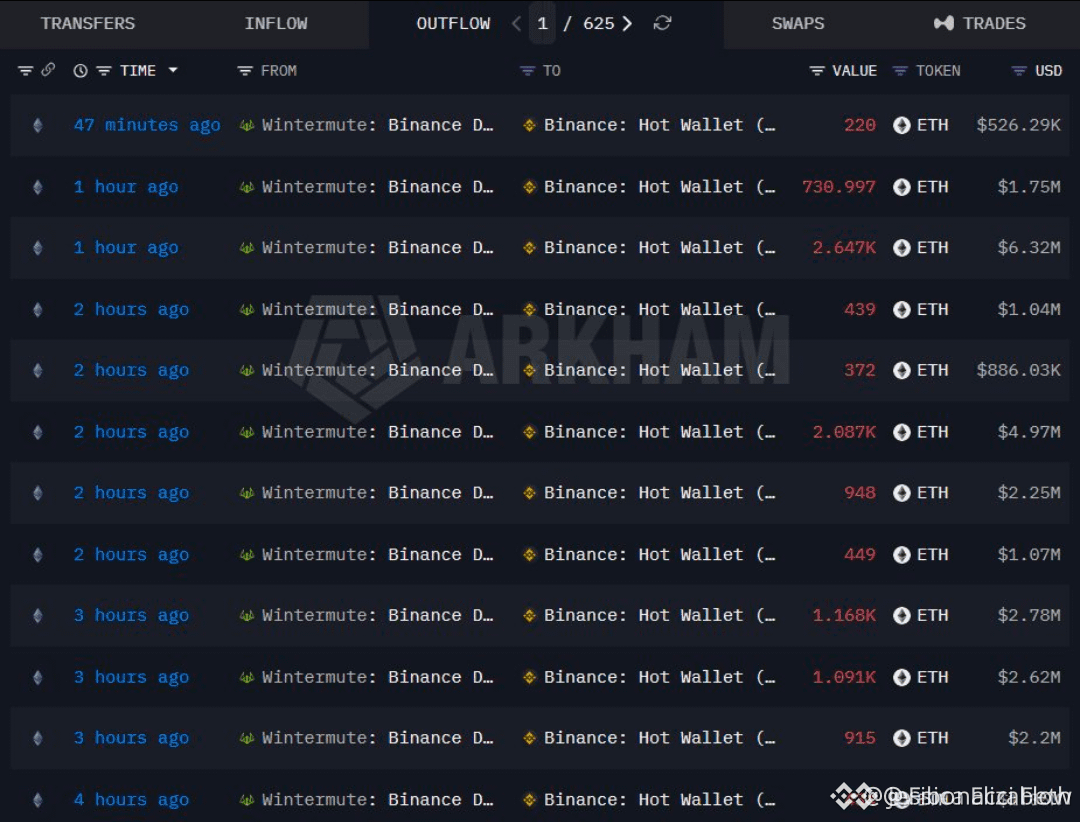Click Binance logo icon in $6.32M row
Screen dimensions: 1080x822
click(x=529, y=247)
